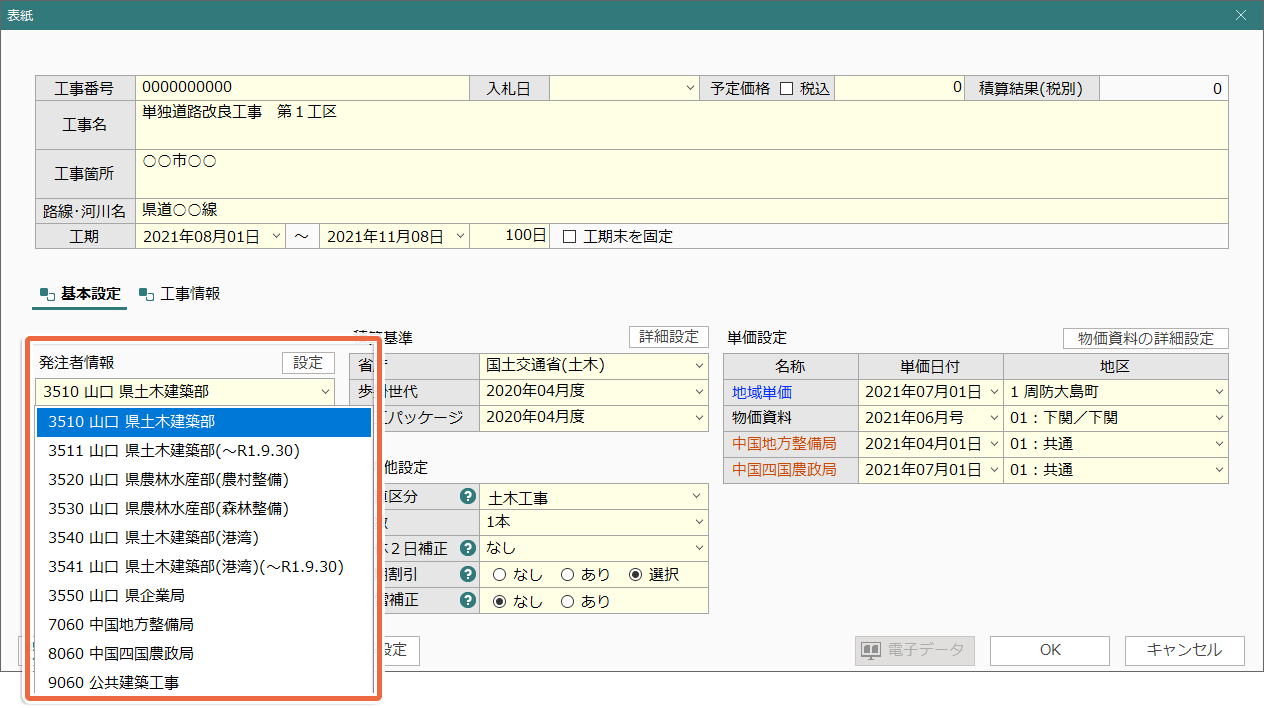The width and height of the screenshot is (1264, 708).
Task: Choose 3510 山口 県土木建築部 list item
Action: click(x=204, y=422)
